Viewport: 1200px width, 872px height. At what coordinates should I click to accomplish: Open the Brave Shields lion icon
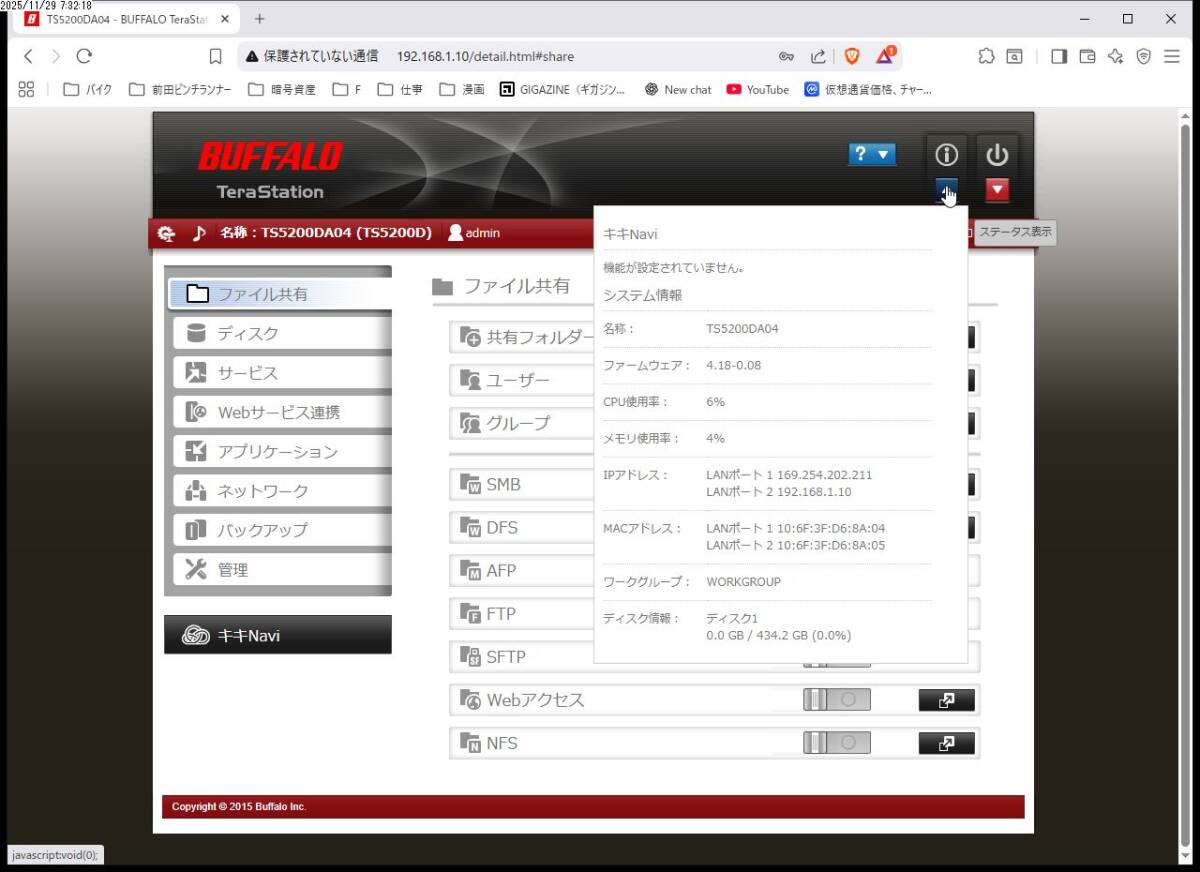(x=852, y=56)
